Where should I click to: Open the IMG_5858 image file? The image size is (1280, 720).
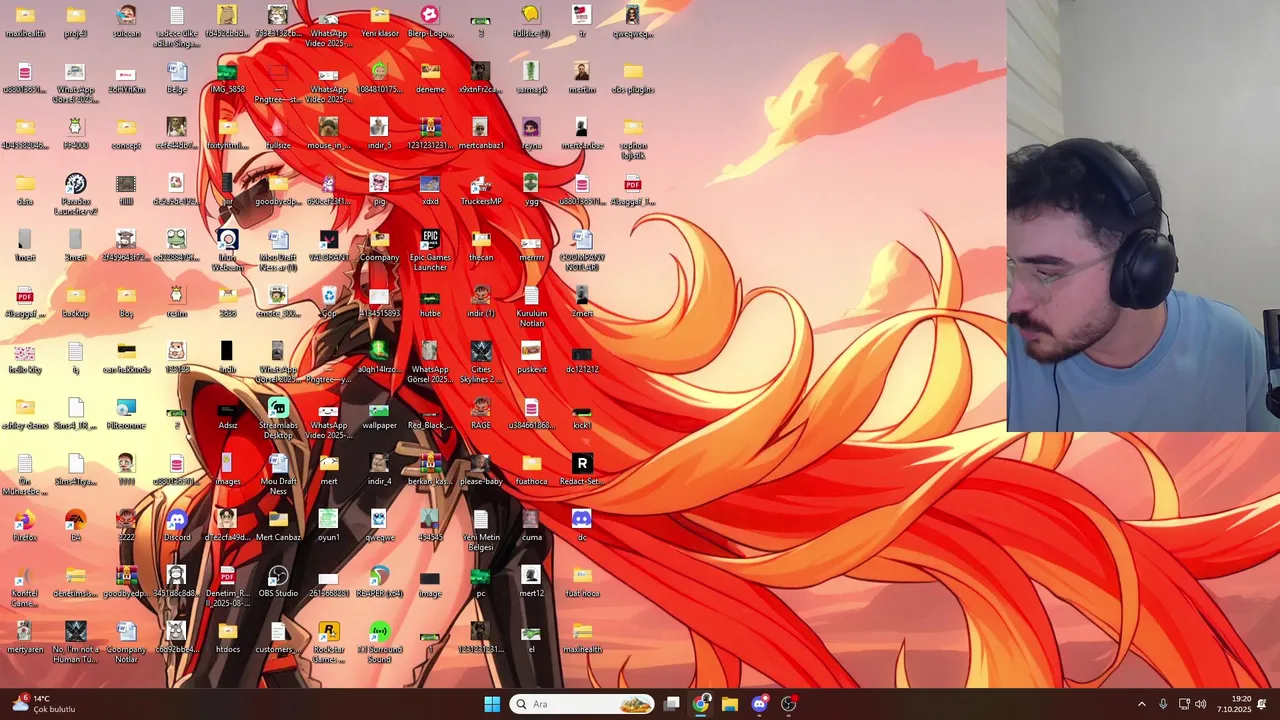coord(227,77)
